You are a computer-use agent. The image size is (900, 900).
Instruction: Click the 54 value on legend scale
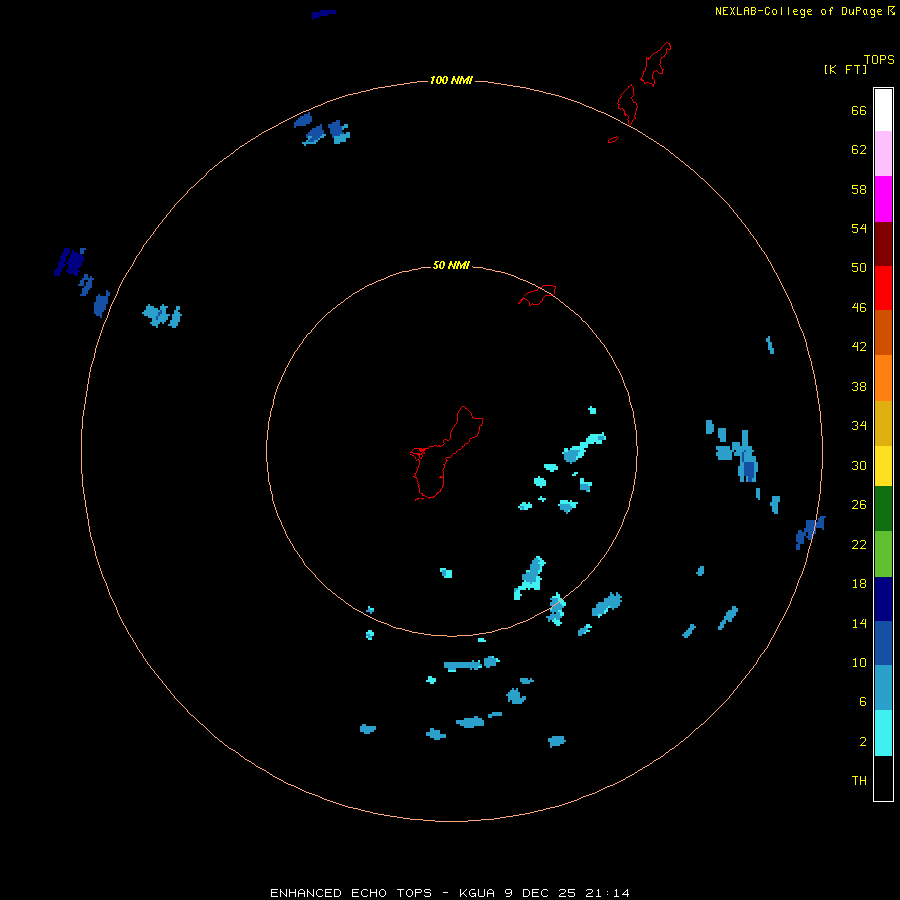859,228
